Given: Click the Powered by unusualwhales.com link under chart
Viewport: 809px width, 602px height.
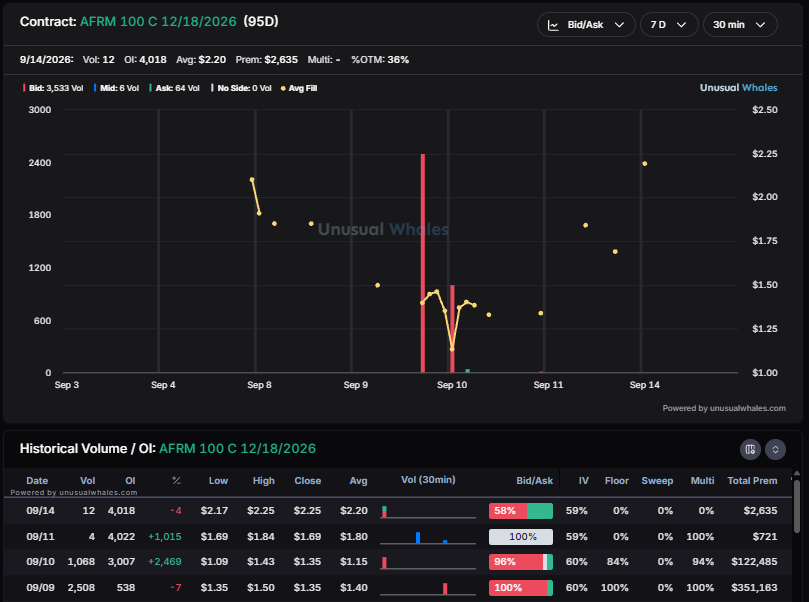Looking at the screenshot, I should tap(724, 408).
